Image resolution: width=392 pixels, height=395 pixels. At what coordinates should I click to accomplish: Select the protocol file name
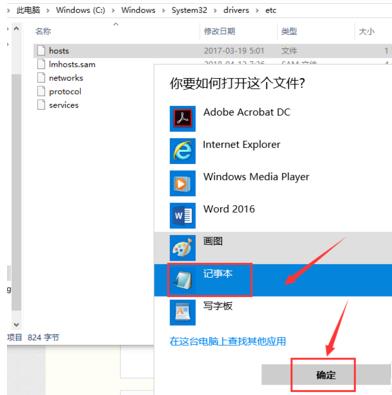click(x=65, y=92)
